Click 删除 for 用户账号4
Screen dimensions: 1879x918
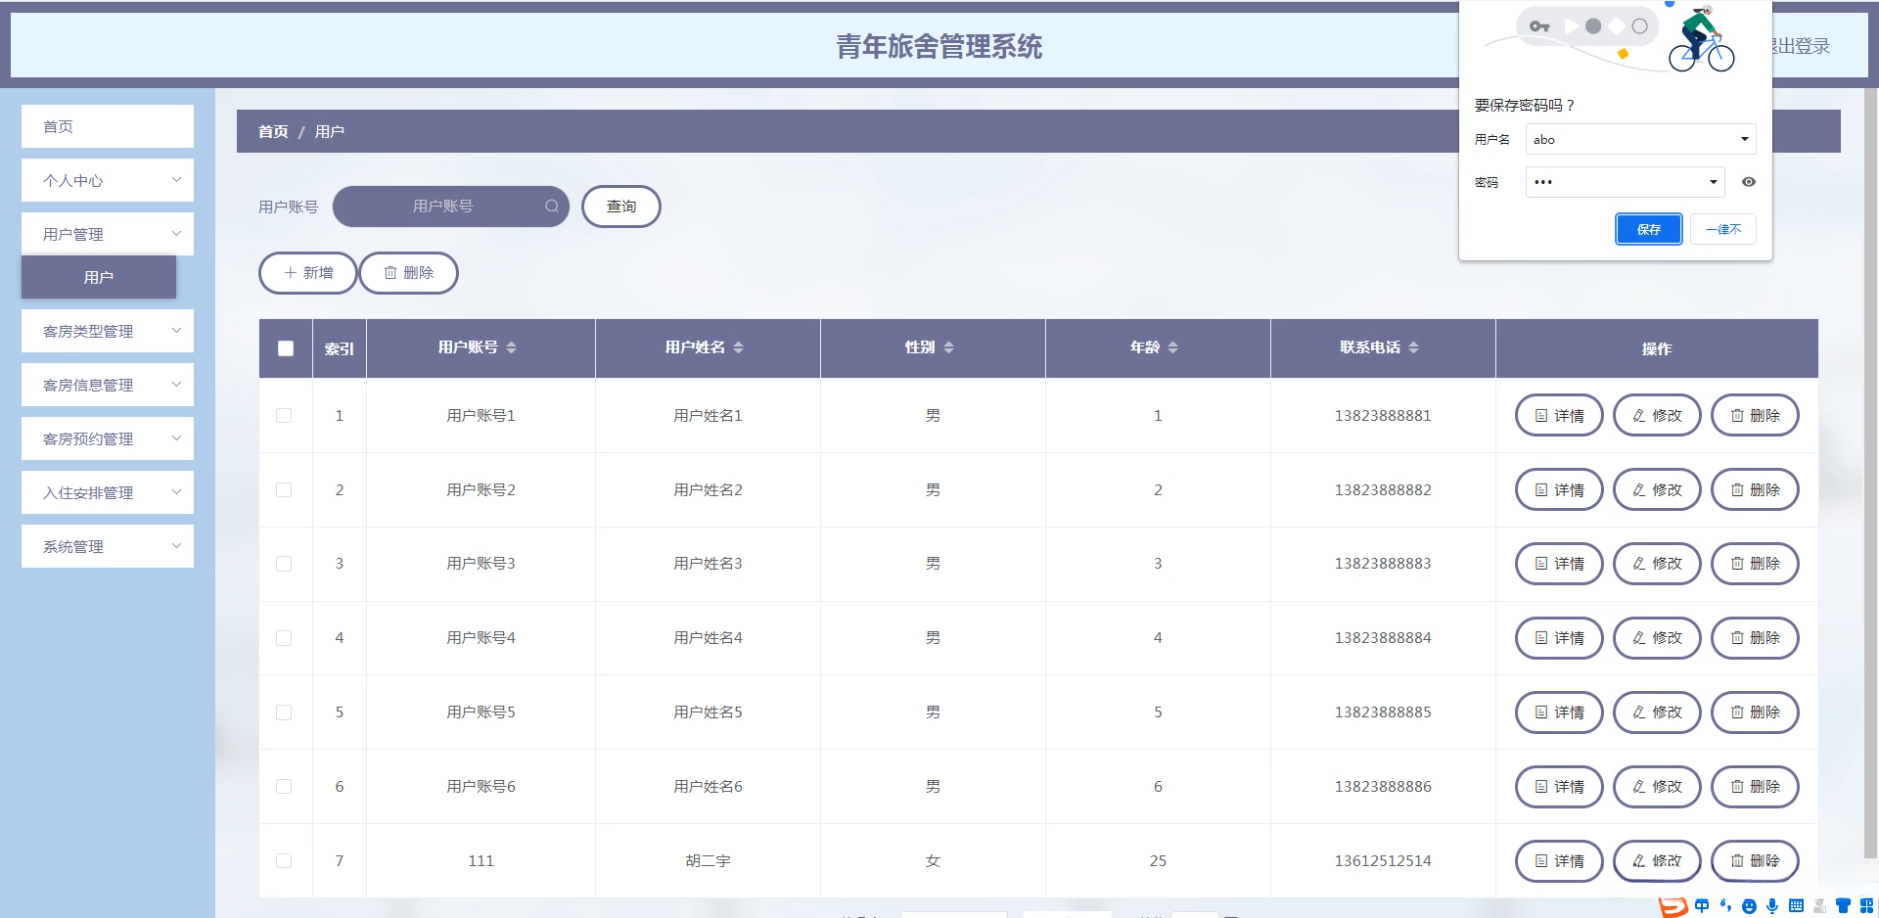(1755, 638)
